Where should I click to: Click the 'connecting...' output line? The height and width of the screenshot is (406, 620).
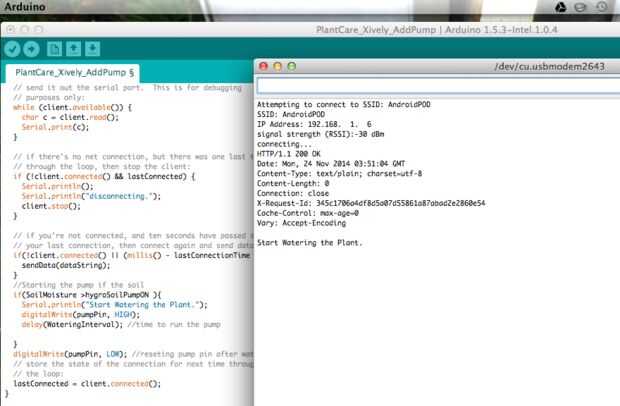click(x=284, y=144)
